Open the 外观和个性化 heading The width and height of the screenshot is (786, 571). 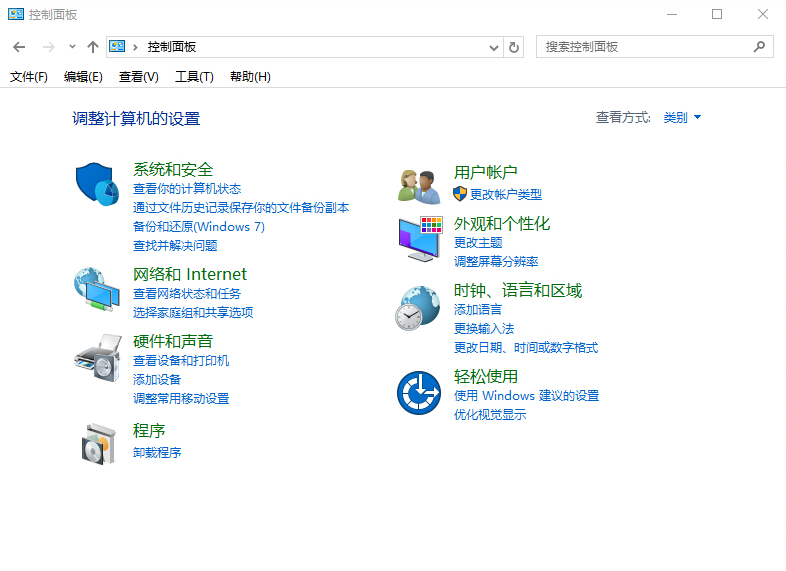(x=502, y=224)
